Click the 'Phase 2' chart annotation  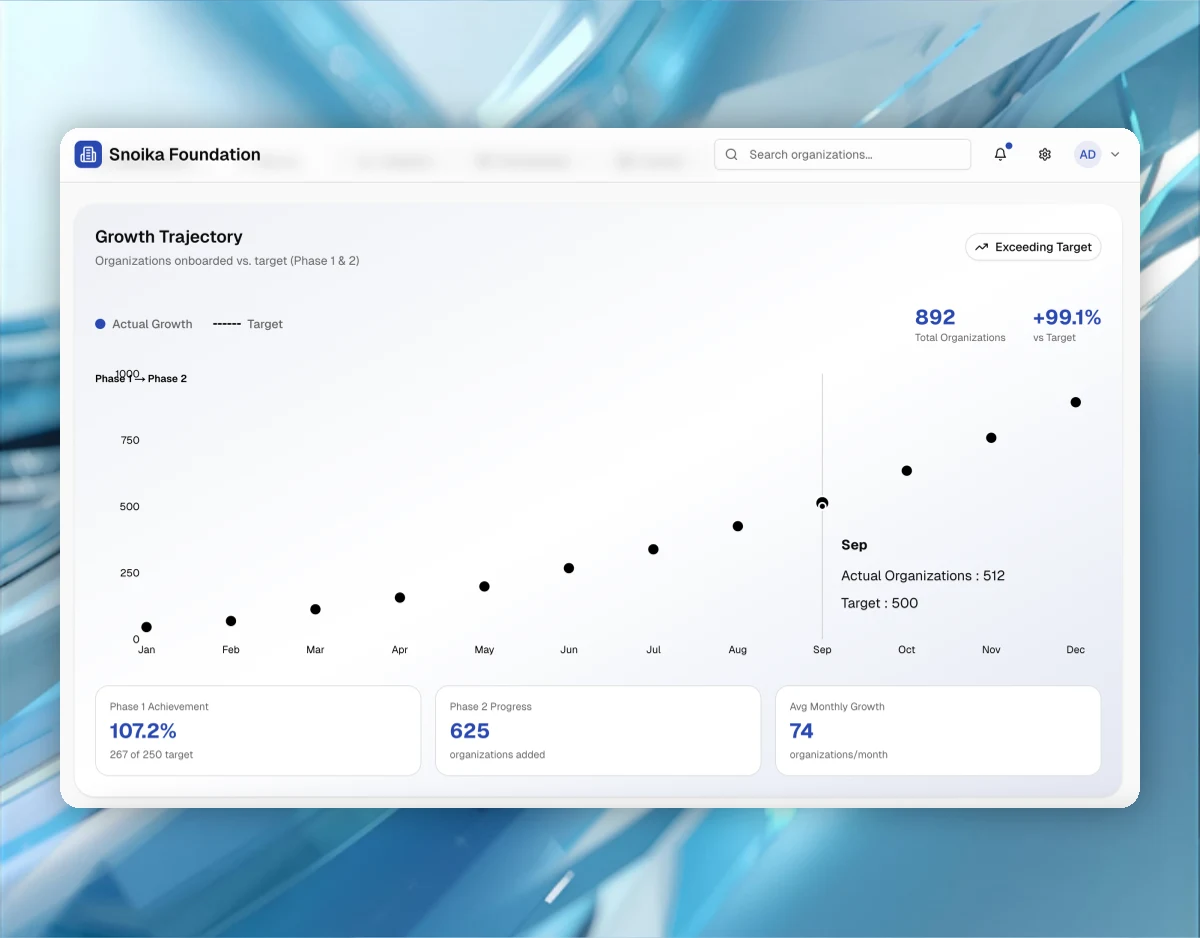(167, 379)
